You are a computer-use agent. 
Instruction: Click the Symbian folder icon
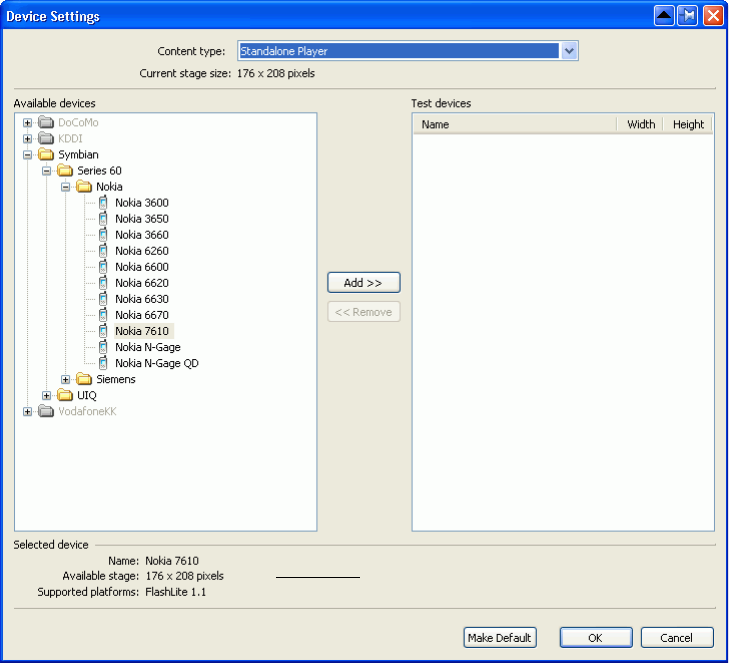(46, 155)
